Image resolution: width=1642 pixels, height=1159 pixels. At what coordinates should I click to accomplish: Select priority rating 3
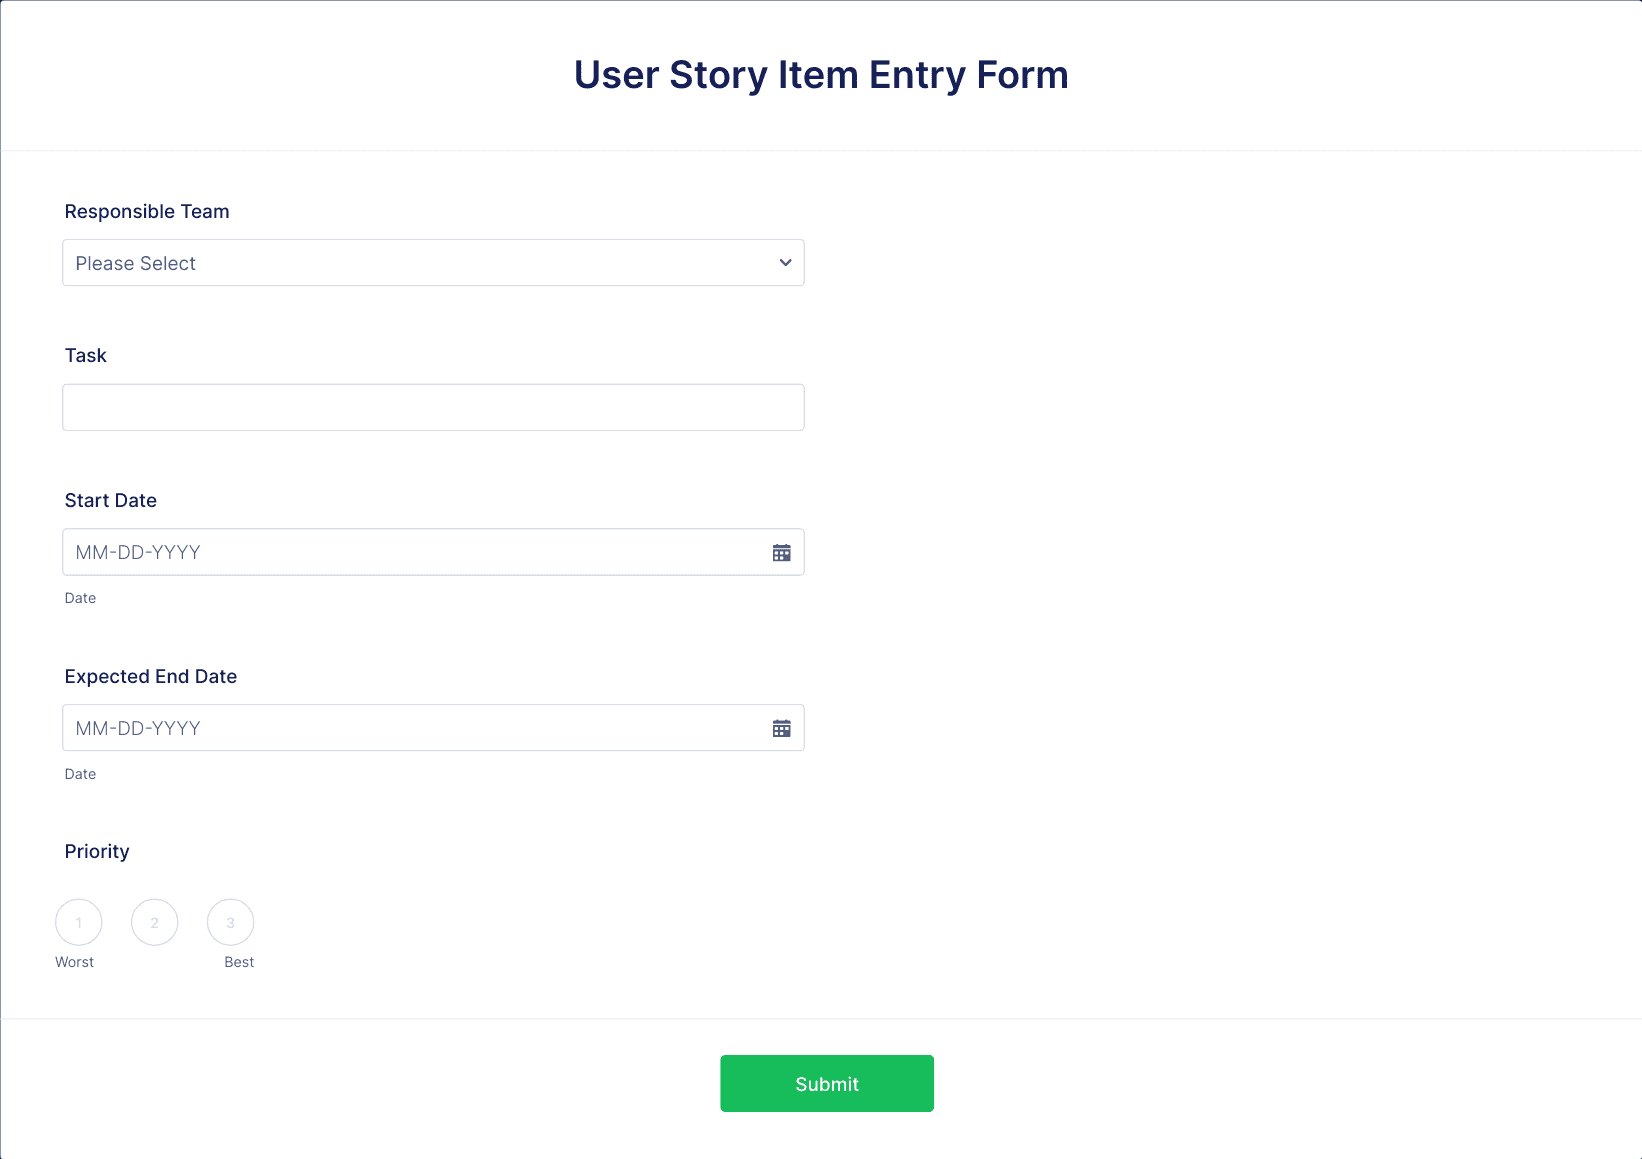click(x=231, y=922)
